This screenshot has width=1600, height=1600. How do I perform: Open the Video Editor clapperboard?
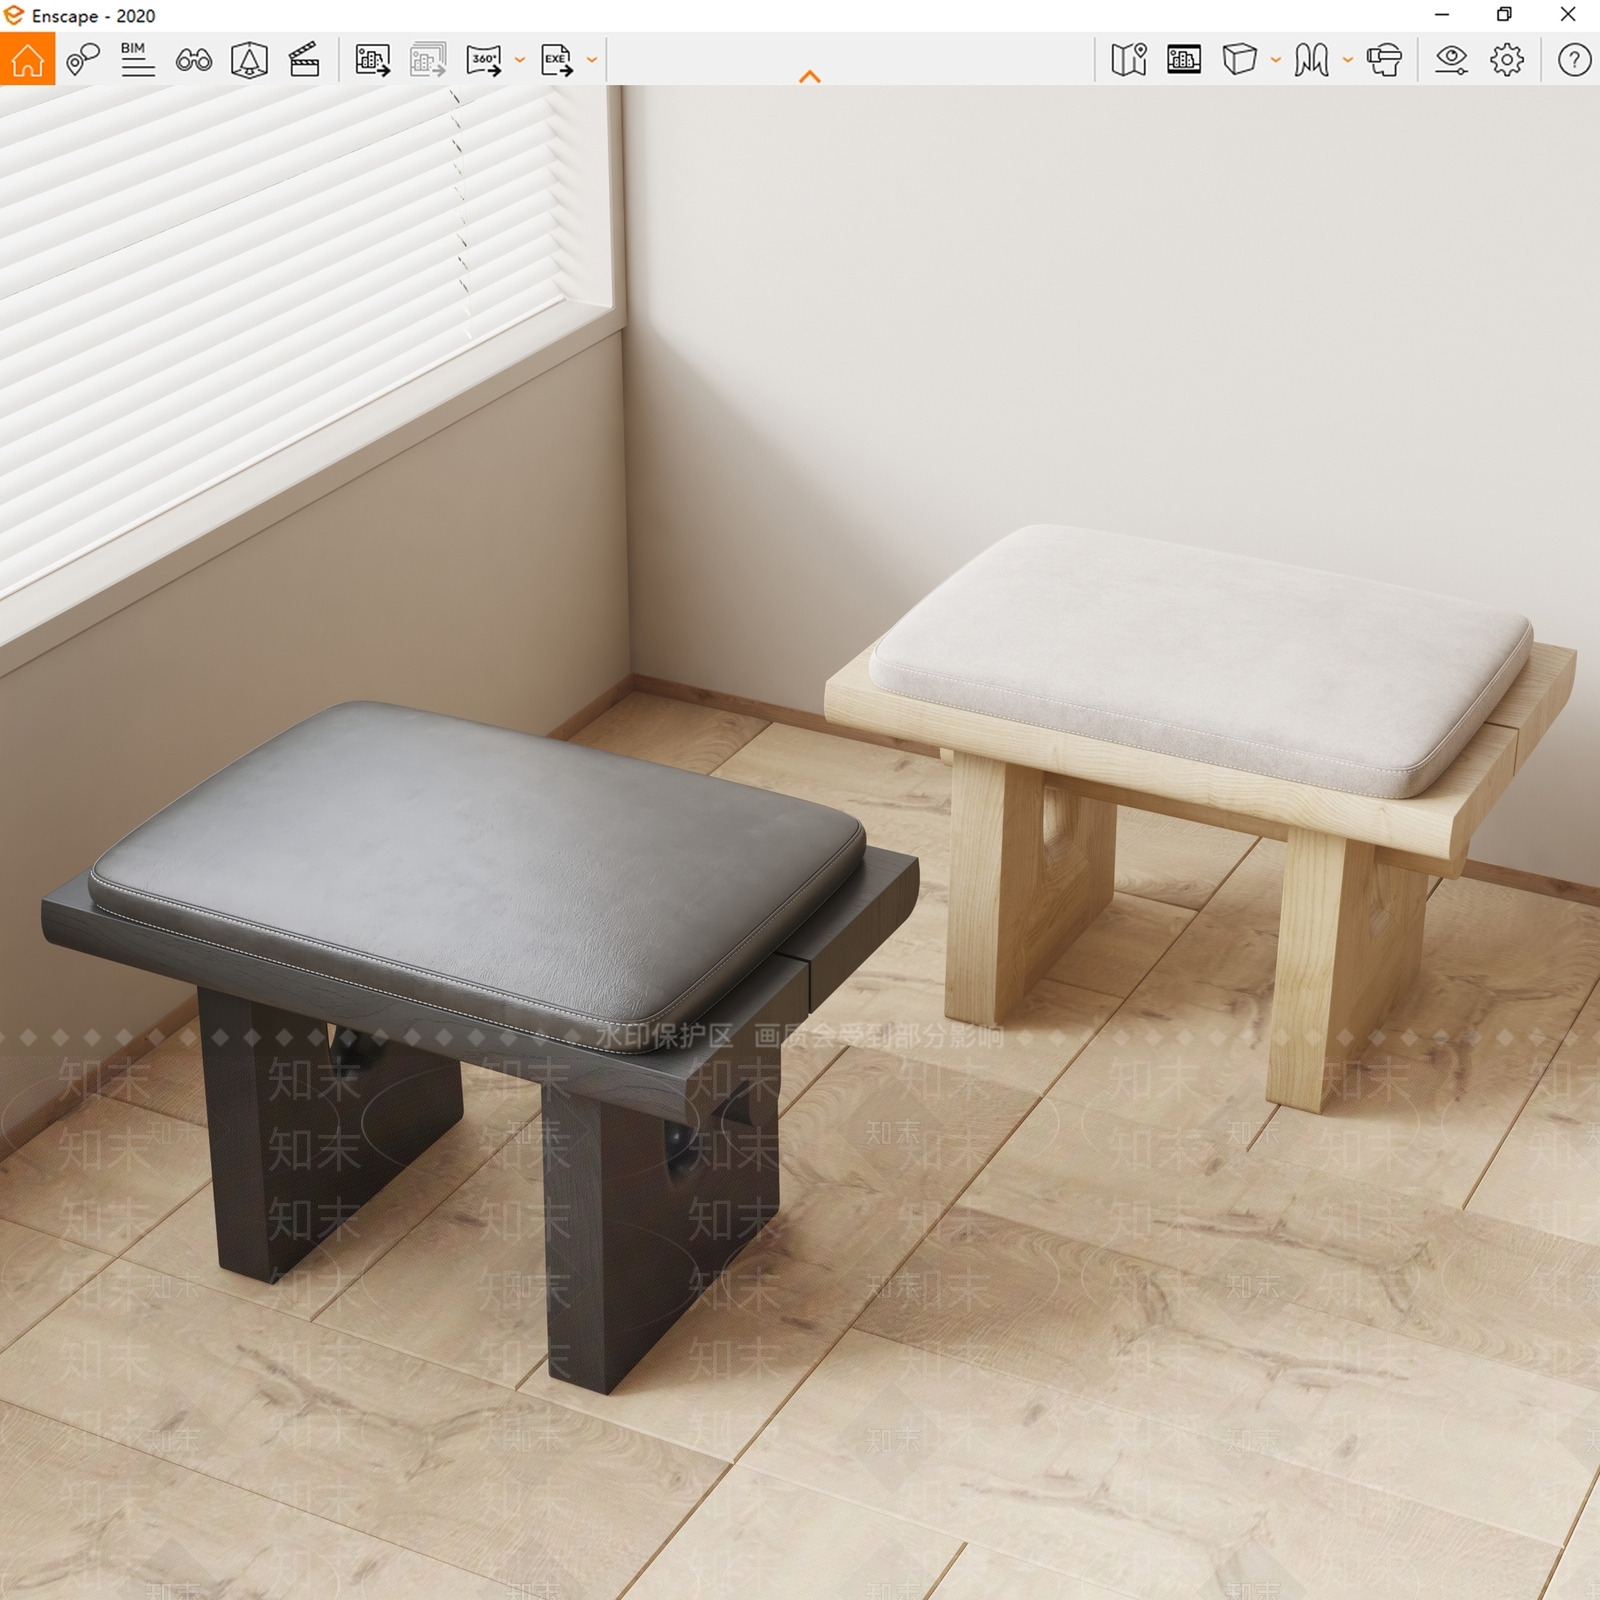point(304,60)
